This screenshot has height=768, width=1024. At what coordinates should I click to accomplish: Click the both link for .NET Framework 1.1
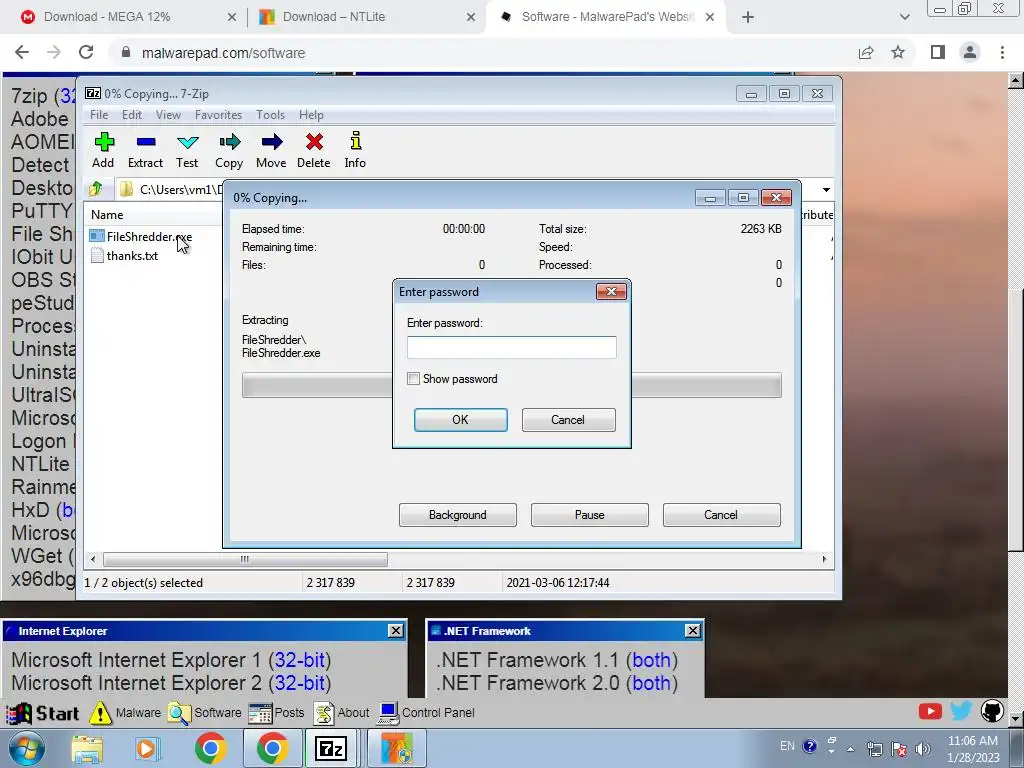[652, 660]
